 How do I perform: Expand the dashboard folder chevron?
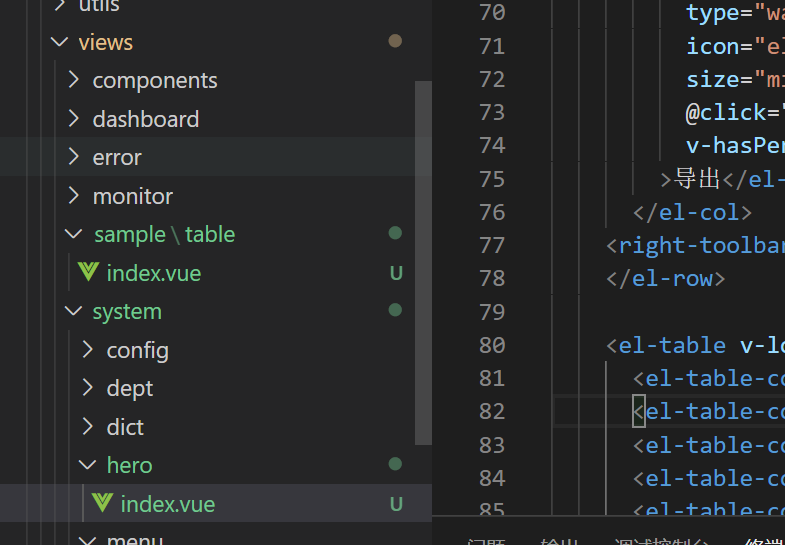(73, 119)
